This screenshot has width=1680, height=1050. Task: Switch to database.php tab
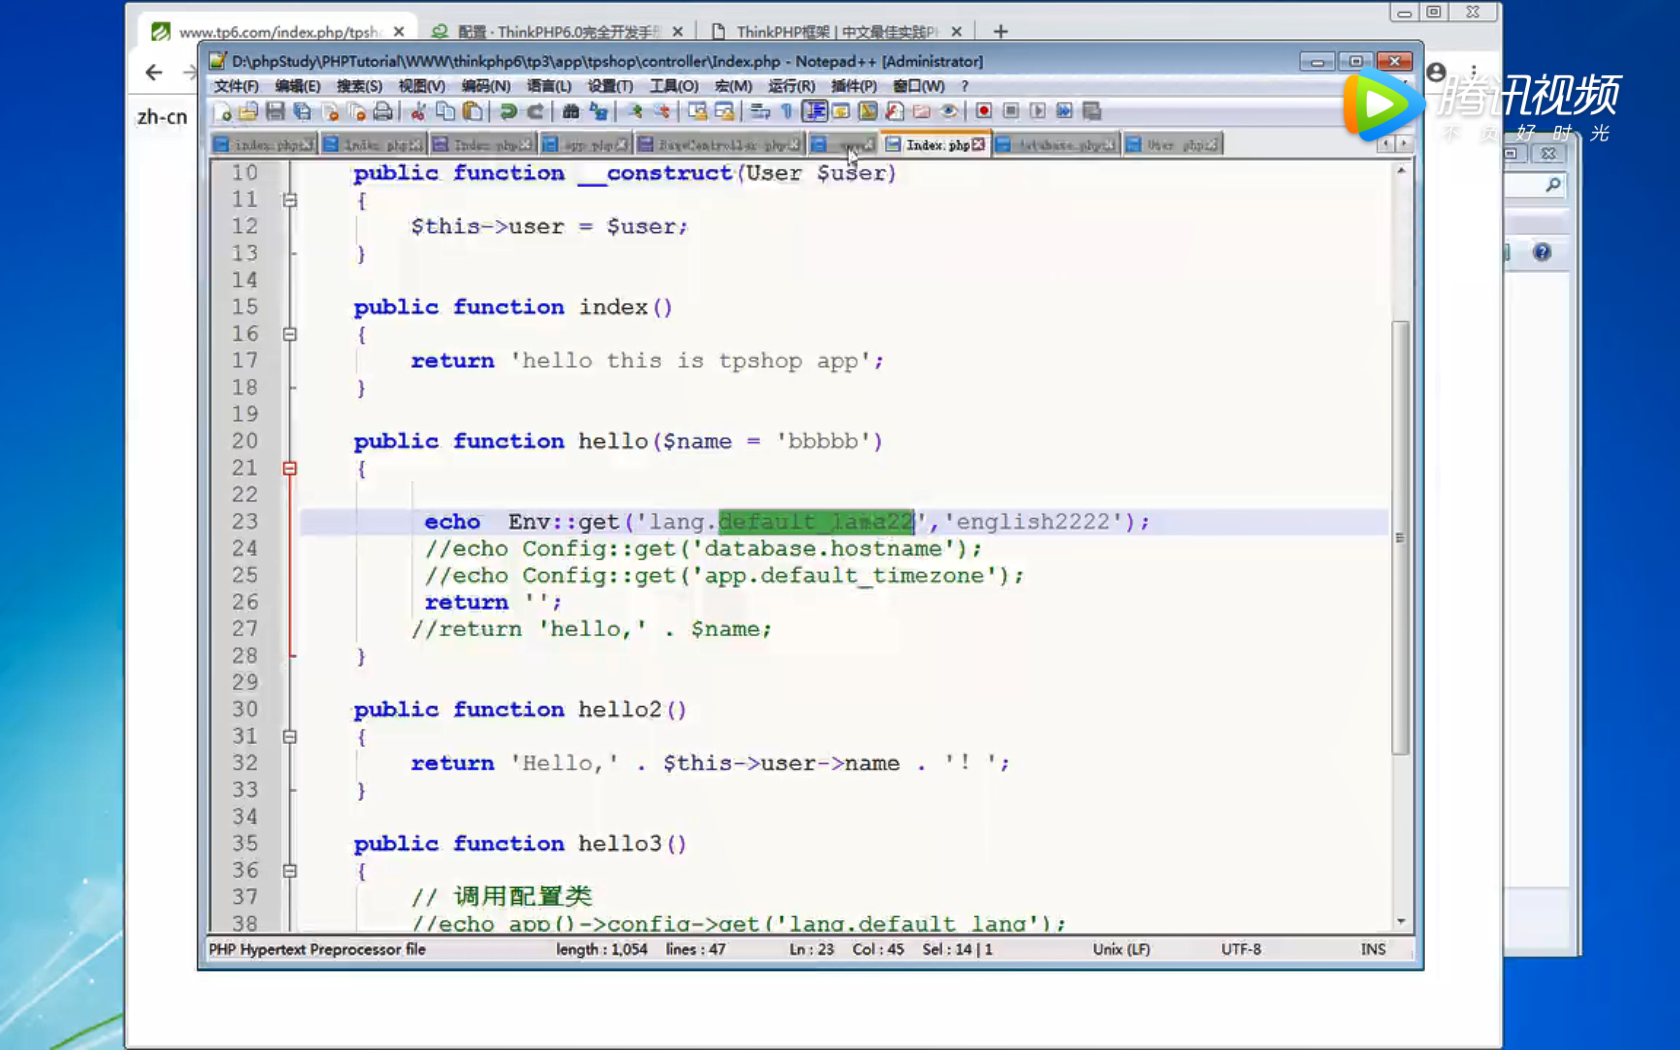[1057, 145]
